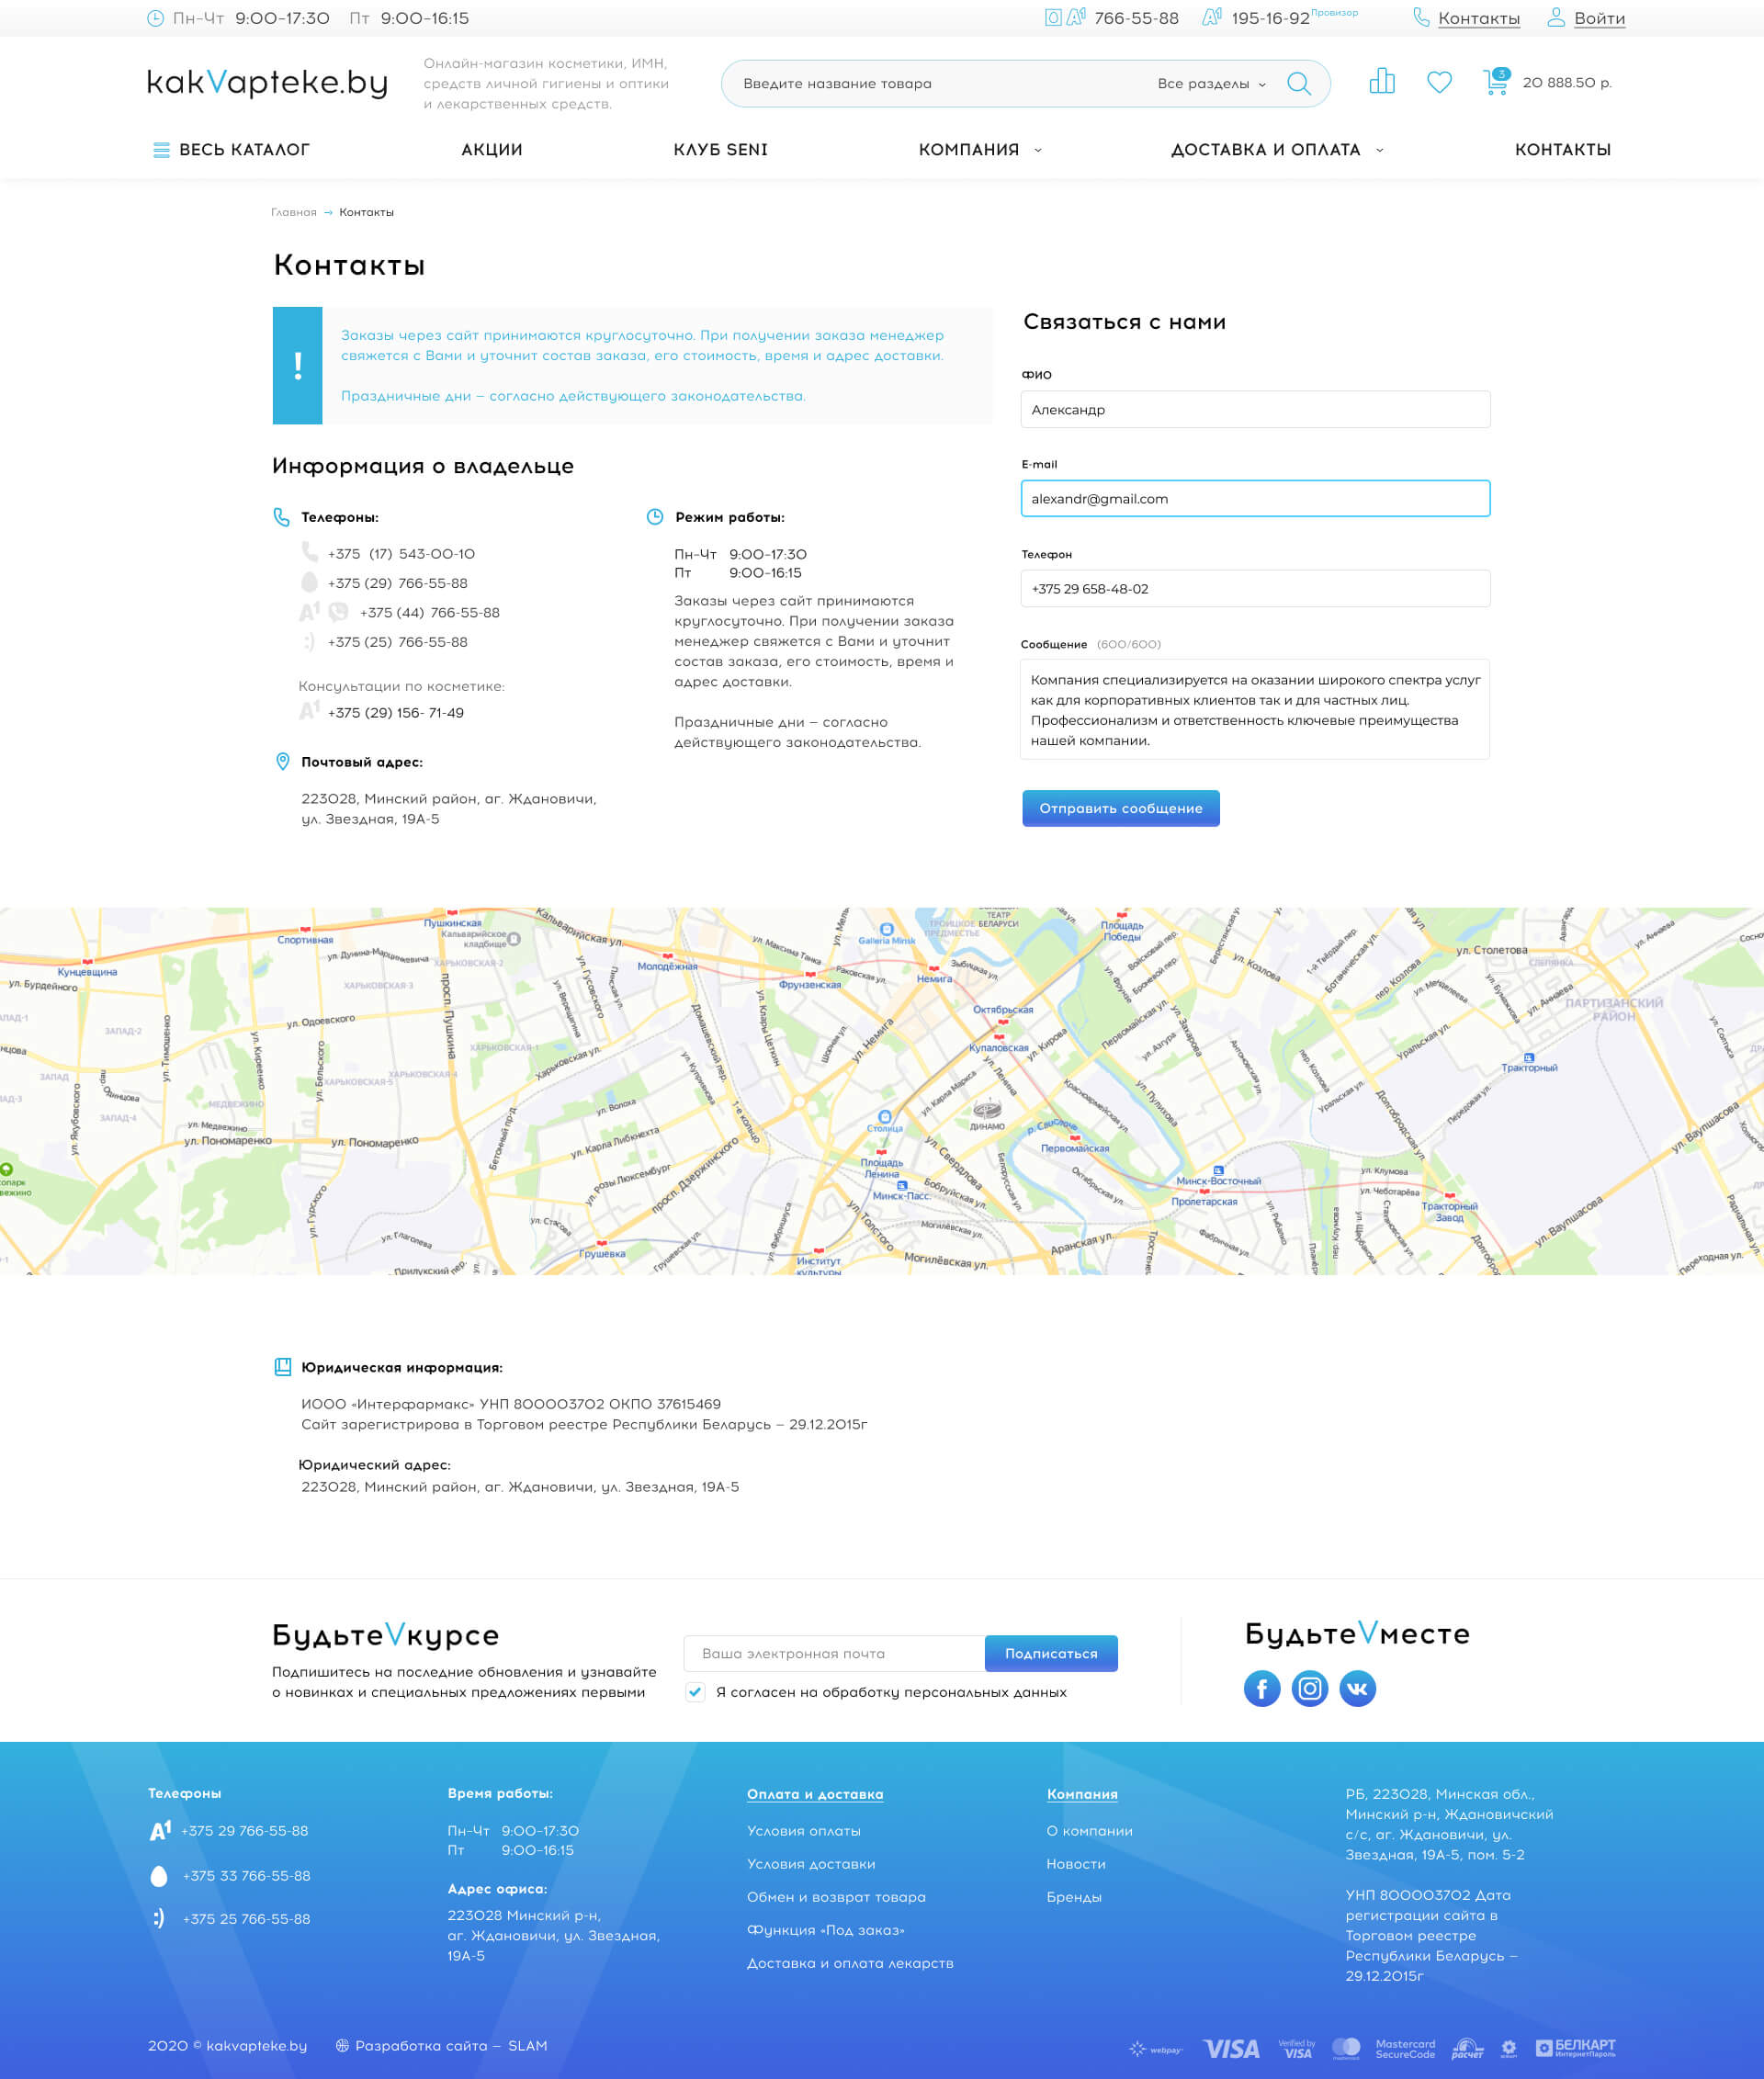Click the Войти login link
The height and width of the screenshot is (2079, 1764).
pos(1598,18)
